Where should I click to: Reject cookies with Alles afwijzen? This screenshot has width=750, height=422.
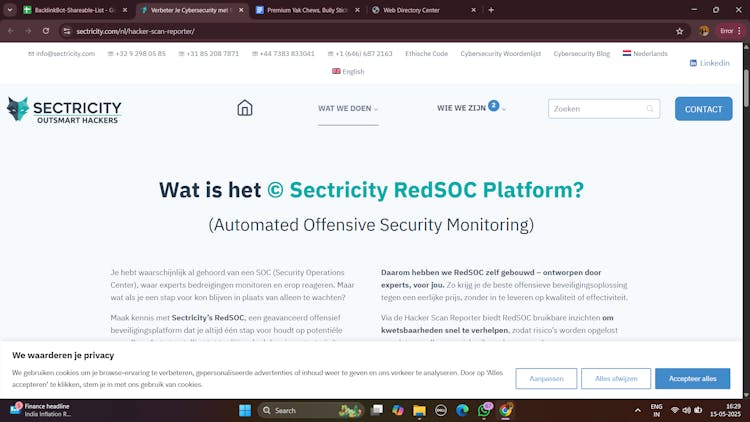tap(616, 378)
